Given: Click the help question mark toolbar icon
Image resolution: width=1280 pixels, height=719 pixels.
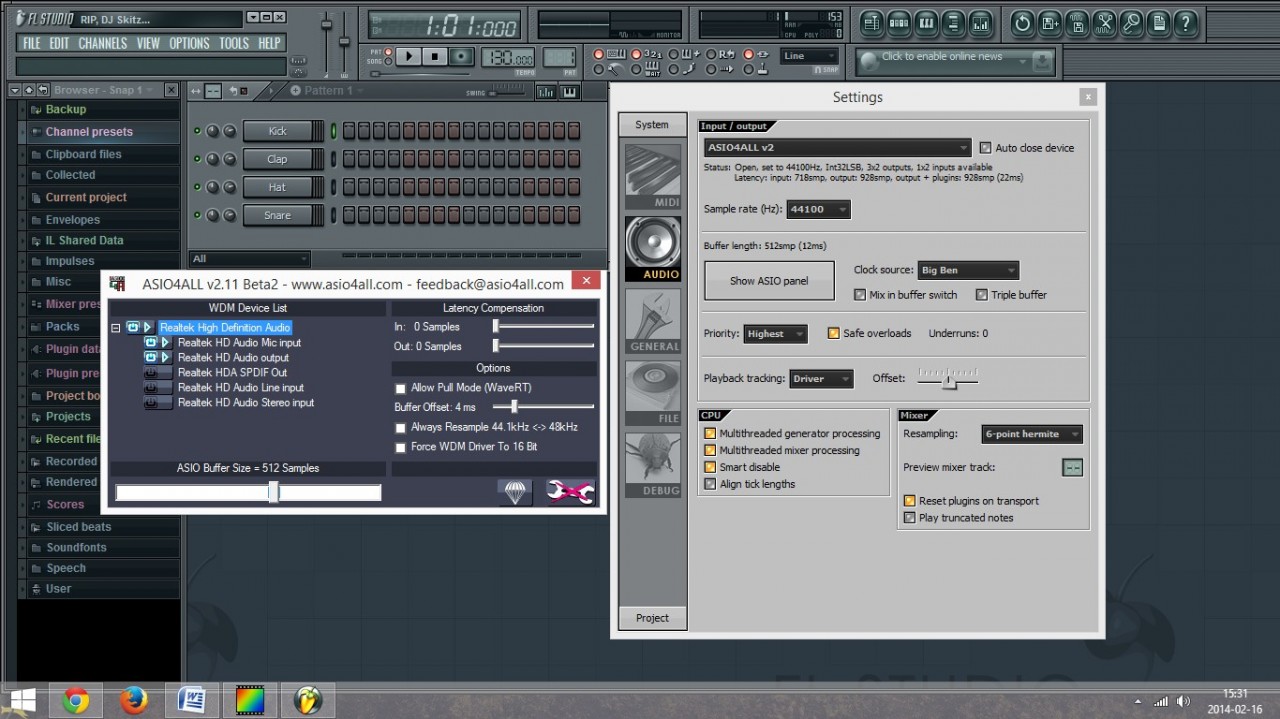Looking at the screenshot, I should [1186, 23].
